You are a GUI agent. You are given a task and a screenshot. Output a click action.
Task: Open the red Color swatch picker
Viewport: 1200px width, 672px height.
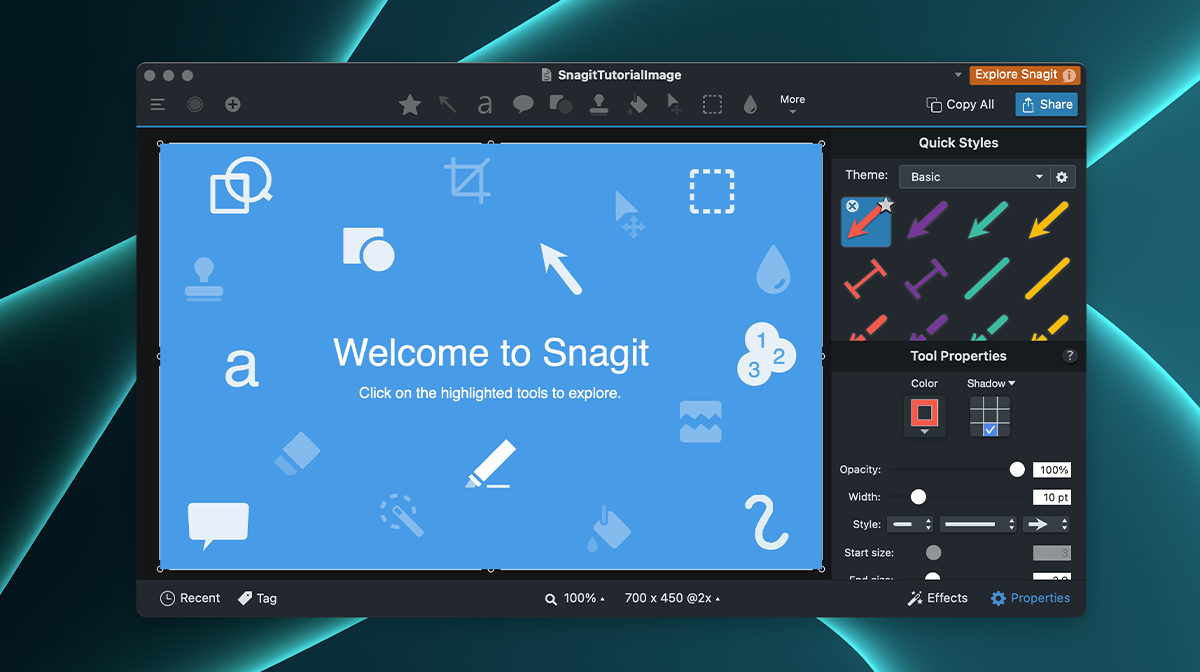click(x=924, y=414)
